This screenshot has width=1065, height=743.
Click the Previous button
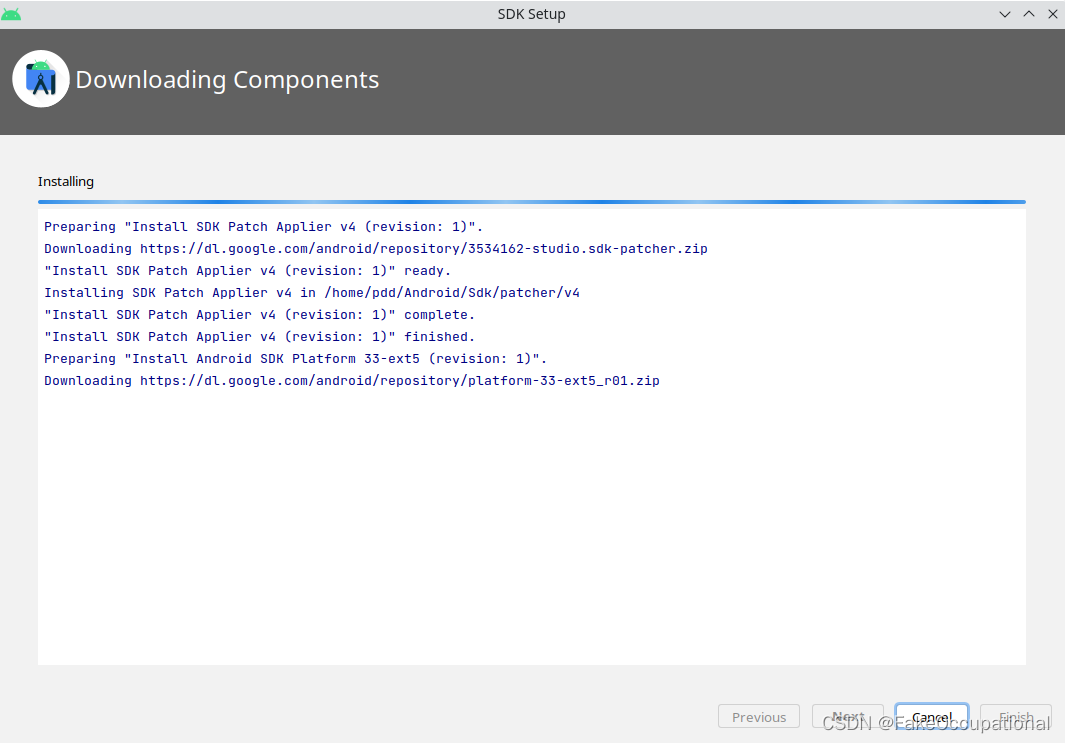759,717
